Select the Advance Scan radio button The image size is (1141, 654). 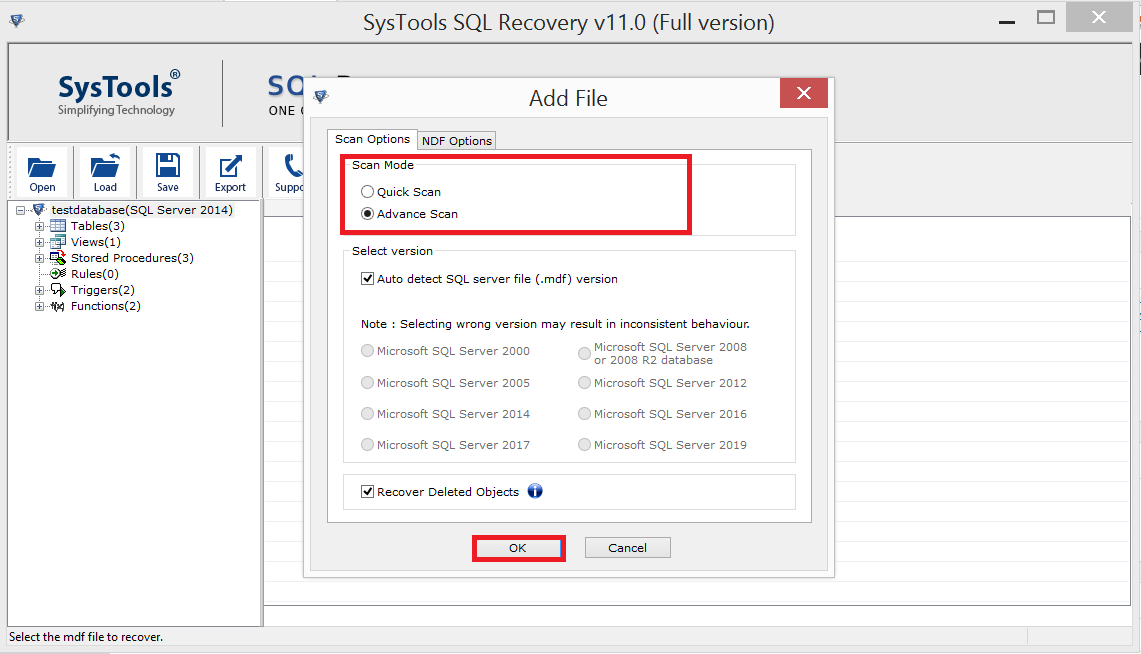[367, 214]
